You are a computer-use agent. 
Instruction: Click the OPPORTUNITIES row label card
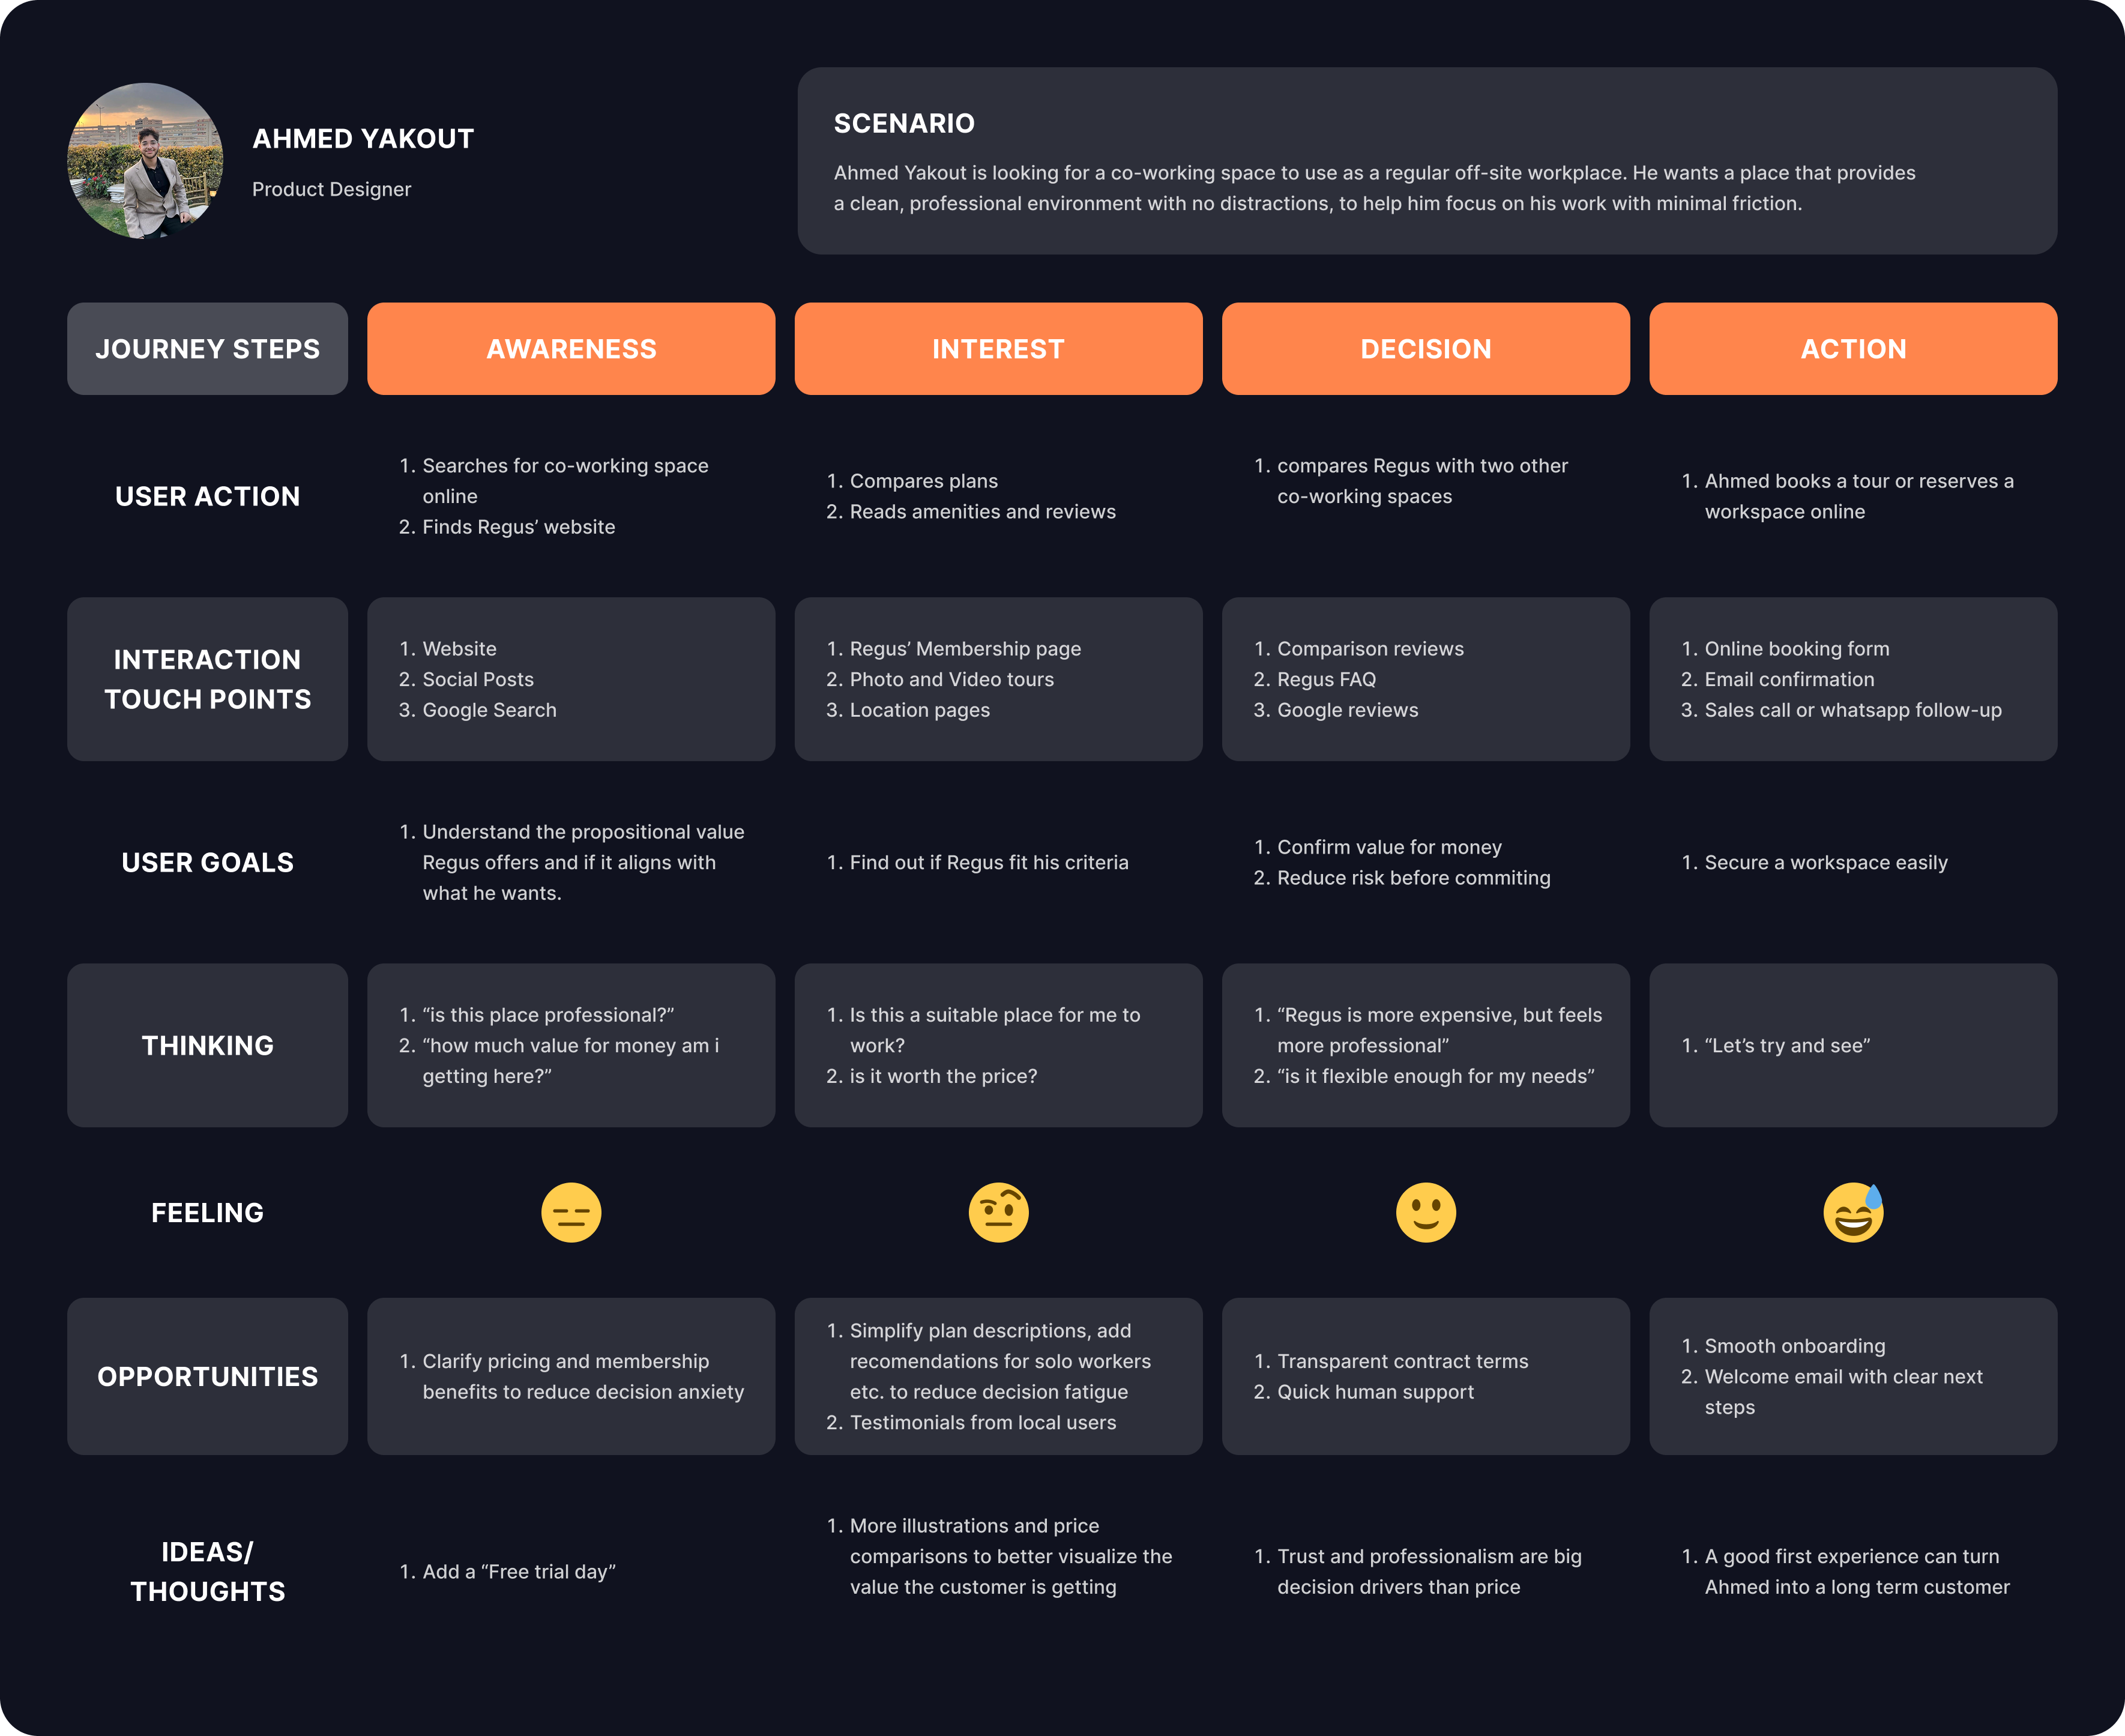[207, 1376]
